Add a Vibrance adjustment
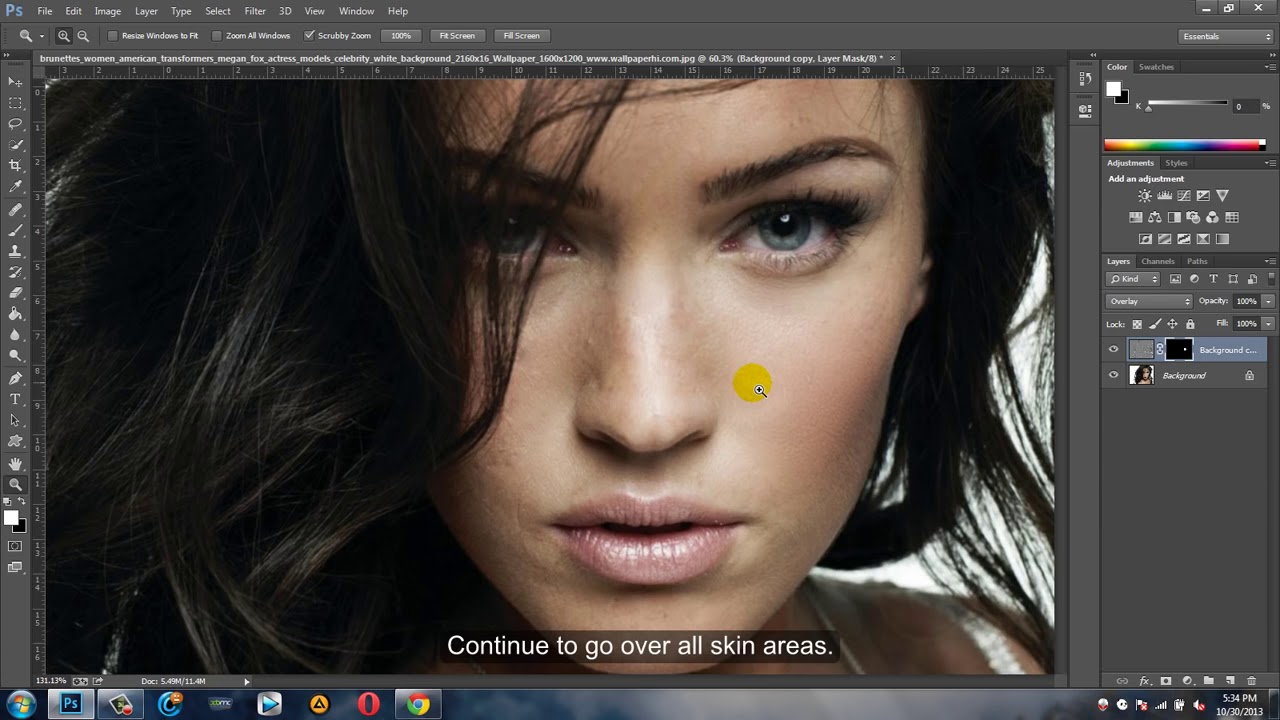 click(x=1222, y=196)
